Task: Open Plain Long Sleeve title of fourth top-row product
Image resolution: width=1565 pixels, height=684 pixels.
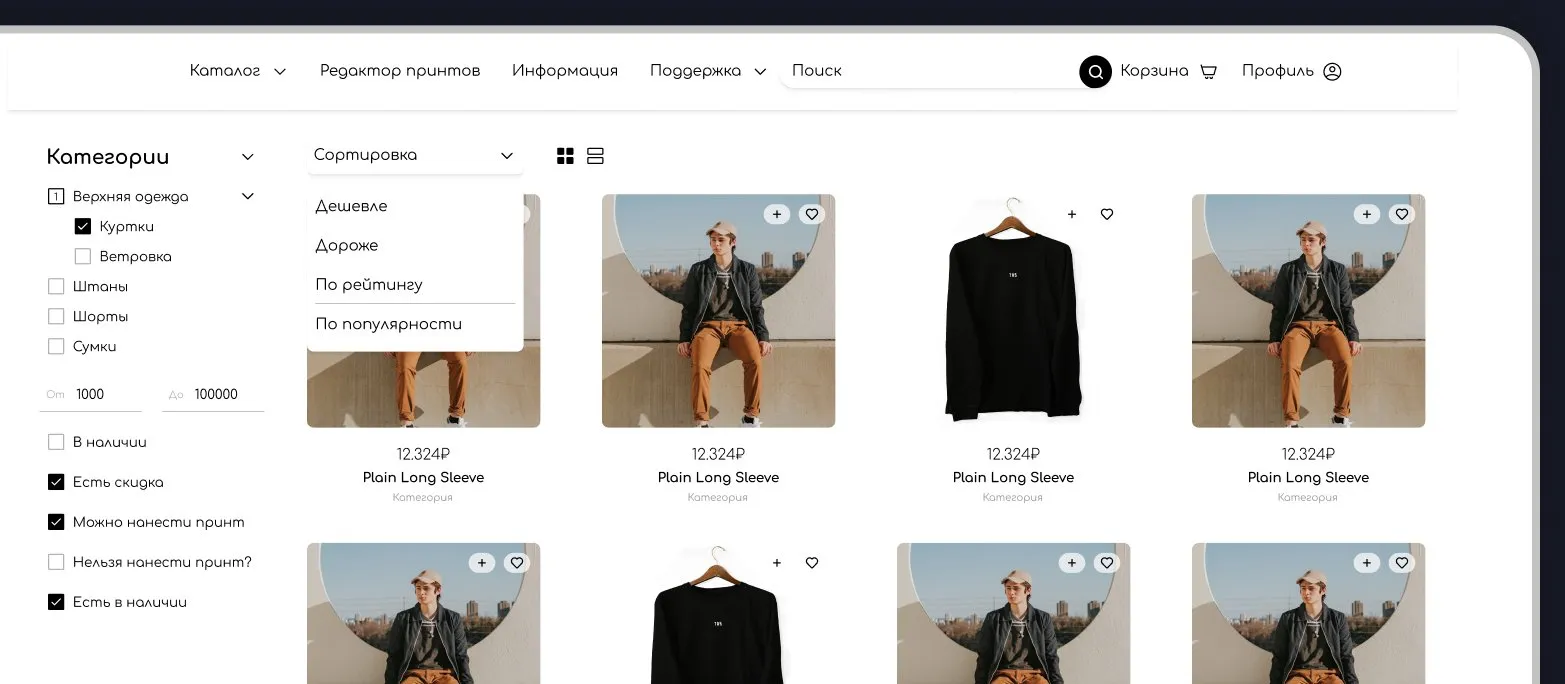Action: (x=1308, y=478)
